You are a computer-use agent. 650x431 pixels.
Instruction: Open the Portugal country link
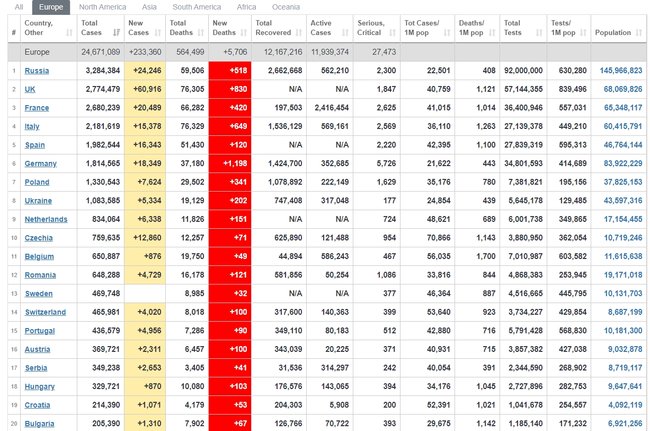coord(39,331)
